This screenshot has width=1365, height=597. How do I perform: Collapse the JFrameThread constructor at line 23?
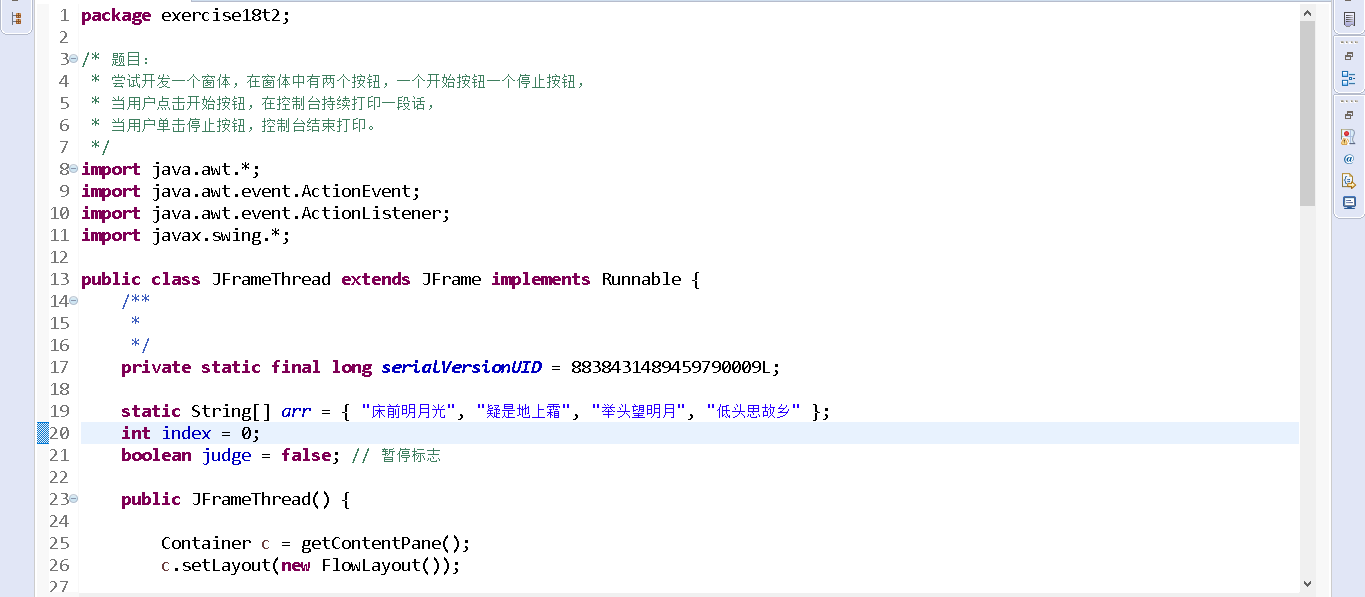[x=74, y=499]
